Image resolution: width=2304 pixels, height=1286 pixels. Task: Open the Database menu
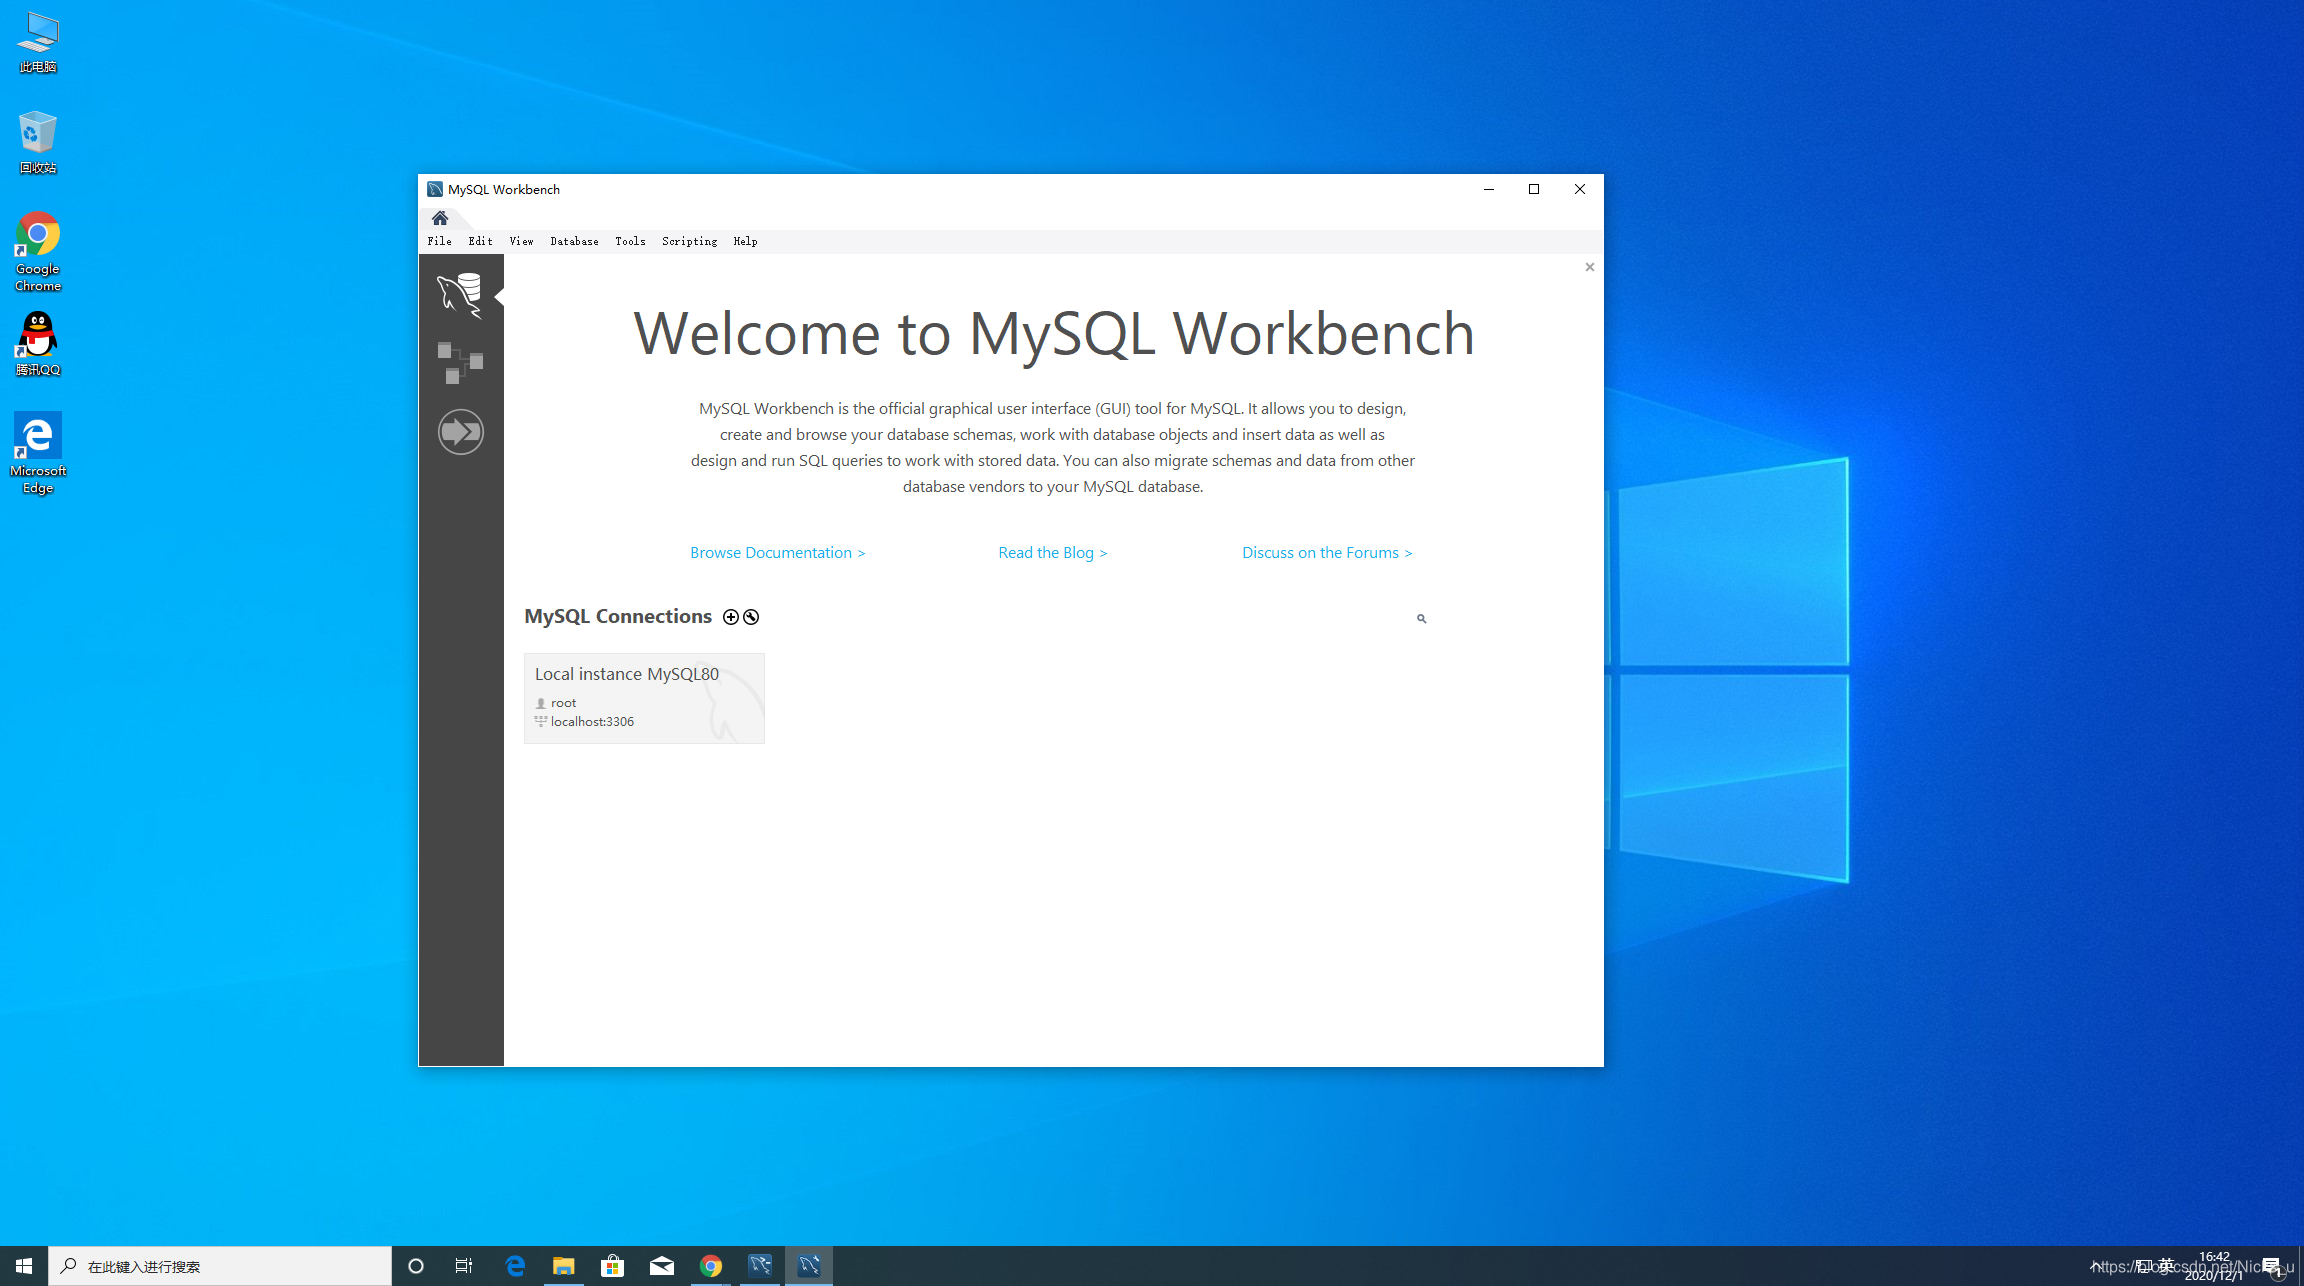(574, 241)
